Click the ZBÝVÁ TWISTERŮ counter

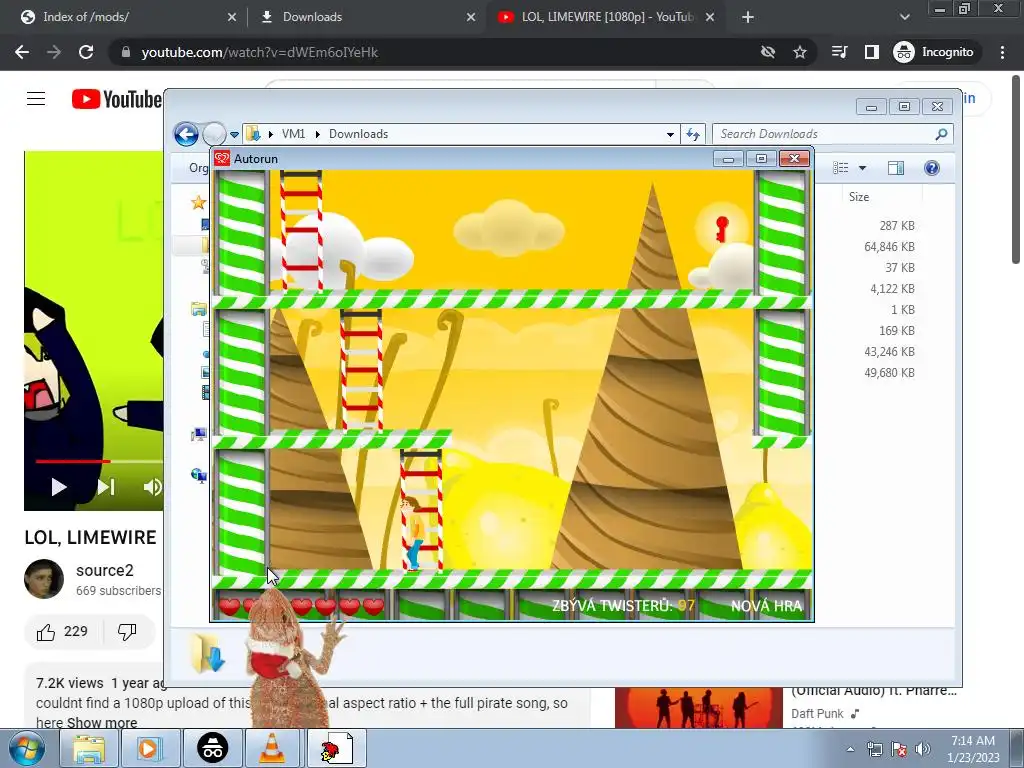623,606
